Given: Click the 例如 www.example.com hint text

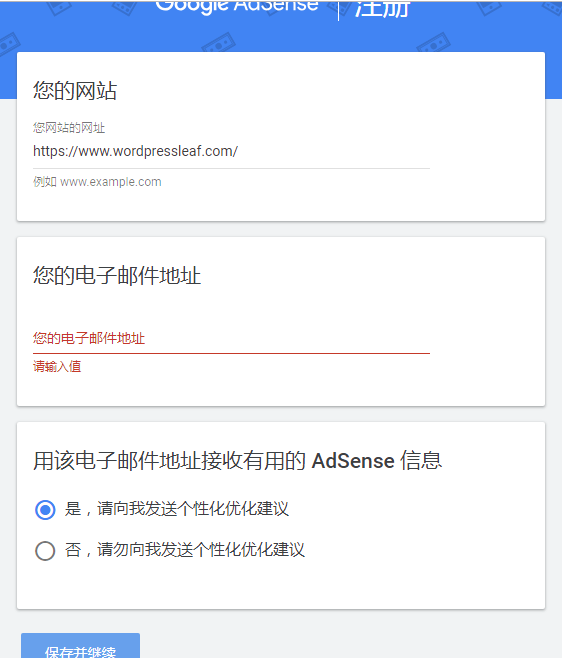Looking at the screenshot, I should pos(97,182).
